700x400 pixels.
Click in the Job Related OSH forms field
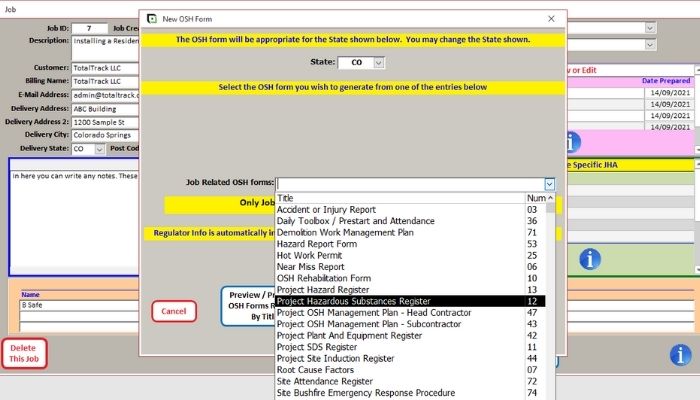click(x=410, y=184)
